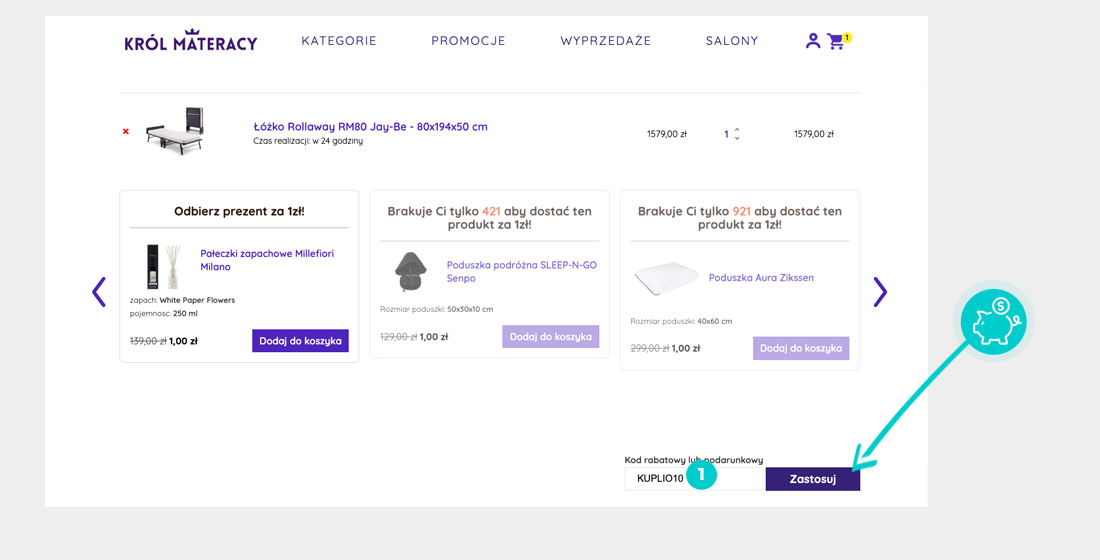
Task: Go to previous gift with left arrow
Action: click(99, 292)
